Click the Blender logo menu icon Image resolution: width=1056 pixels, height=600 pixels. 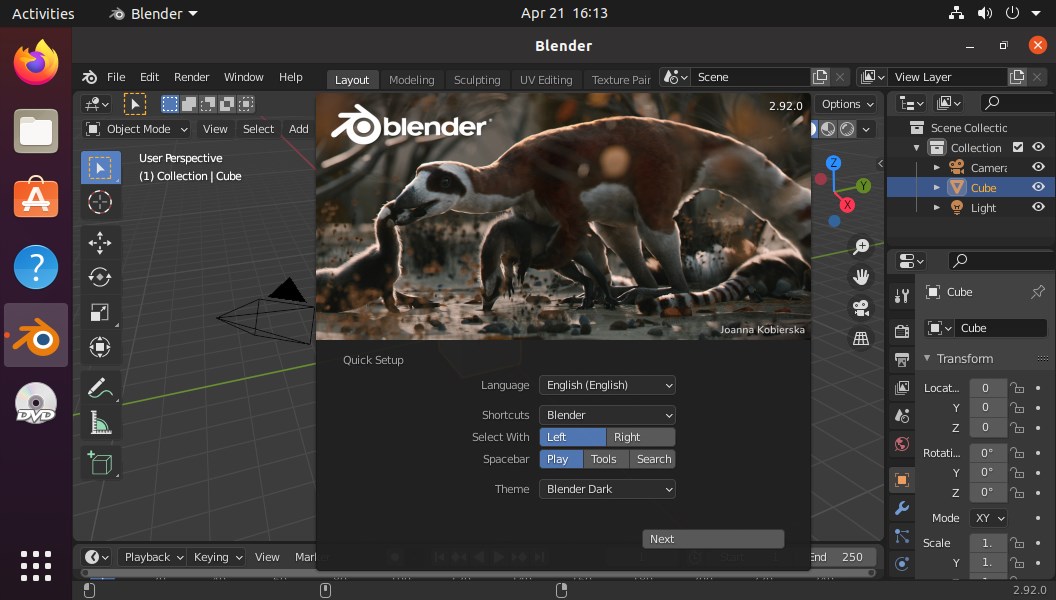90,77
